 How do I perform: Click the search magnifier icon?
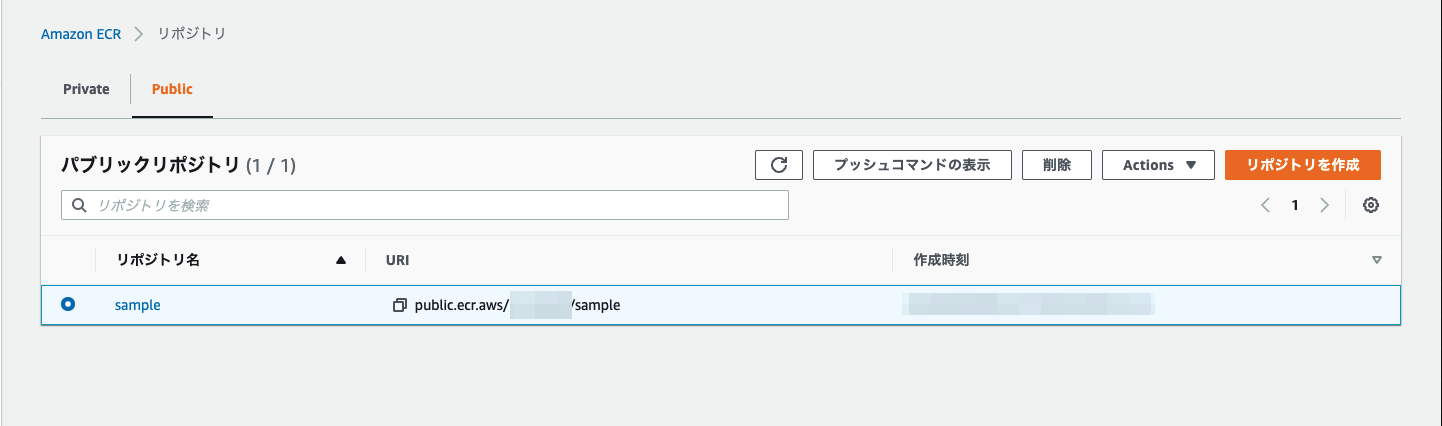[x=79, y=205]
